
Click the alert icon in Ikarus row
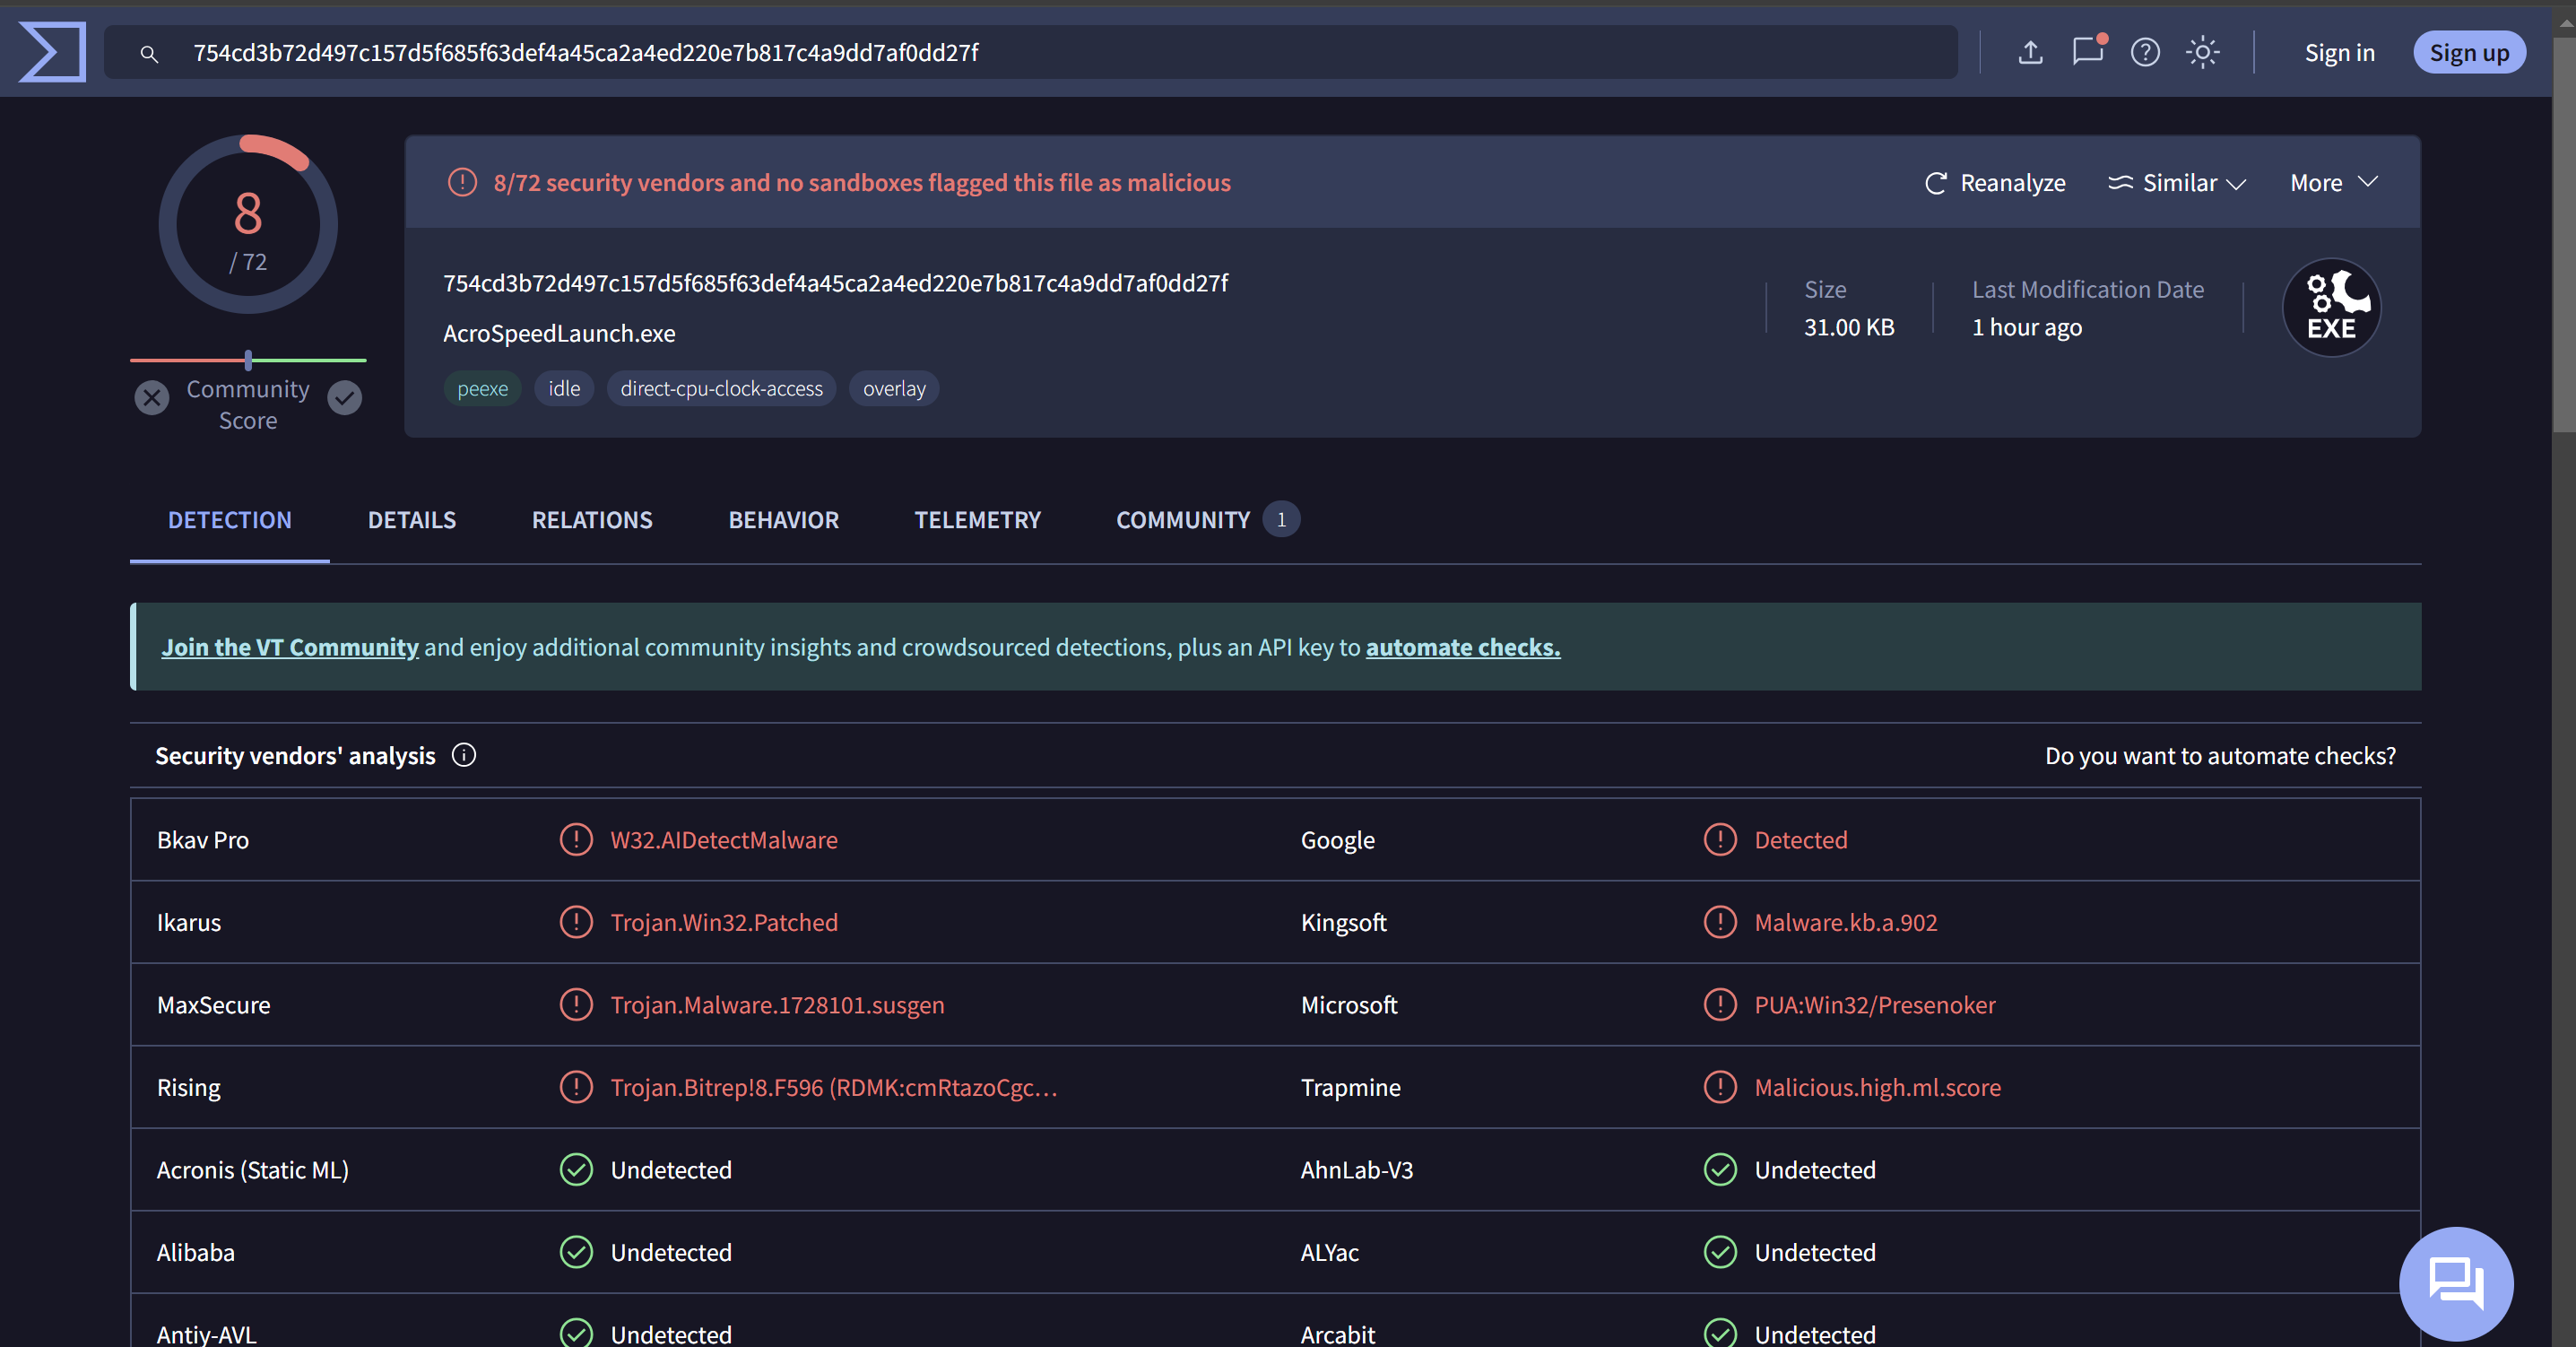576,922
